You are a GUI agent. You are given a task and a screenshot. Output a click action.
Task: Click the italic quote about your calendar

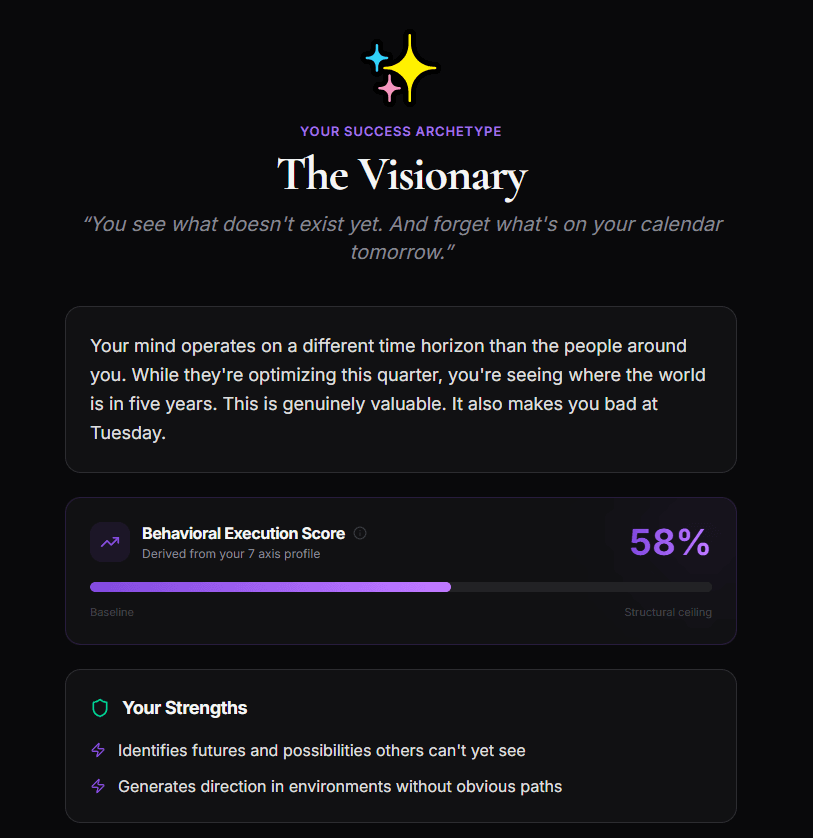[402, 238]
